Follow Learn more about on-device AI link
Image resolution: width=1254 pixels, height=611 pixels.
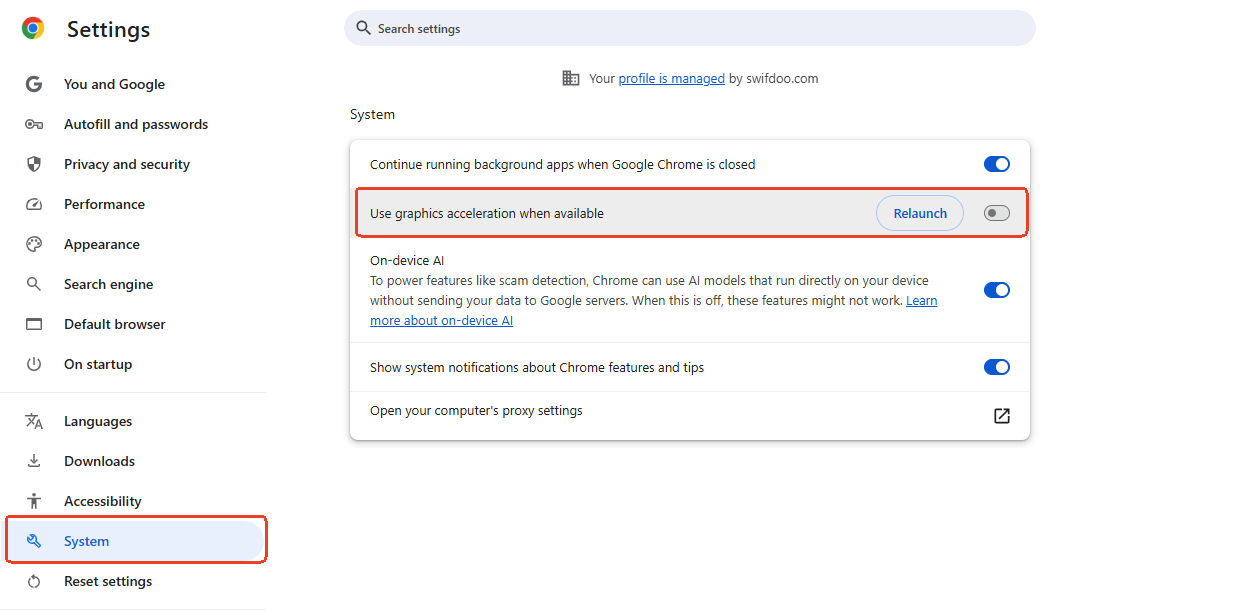[654, 311]
